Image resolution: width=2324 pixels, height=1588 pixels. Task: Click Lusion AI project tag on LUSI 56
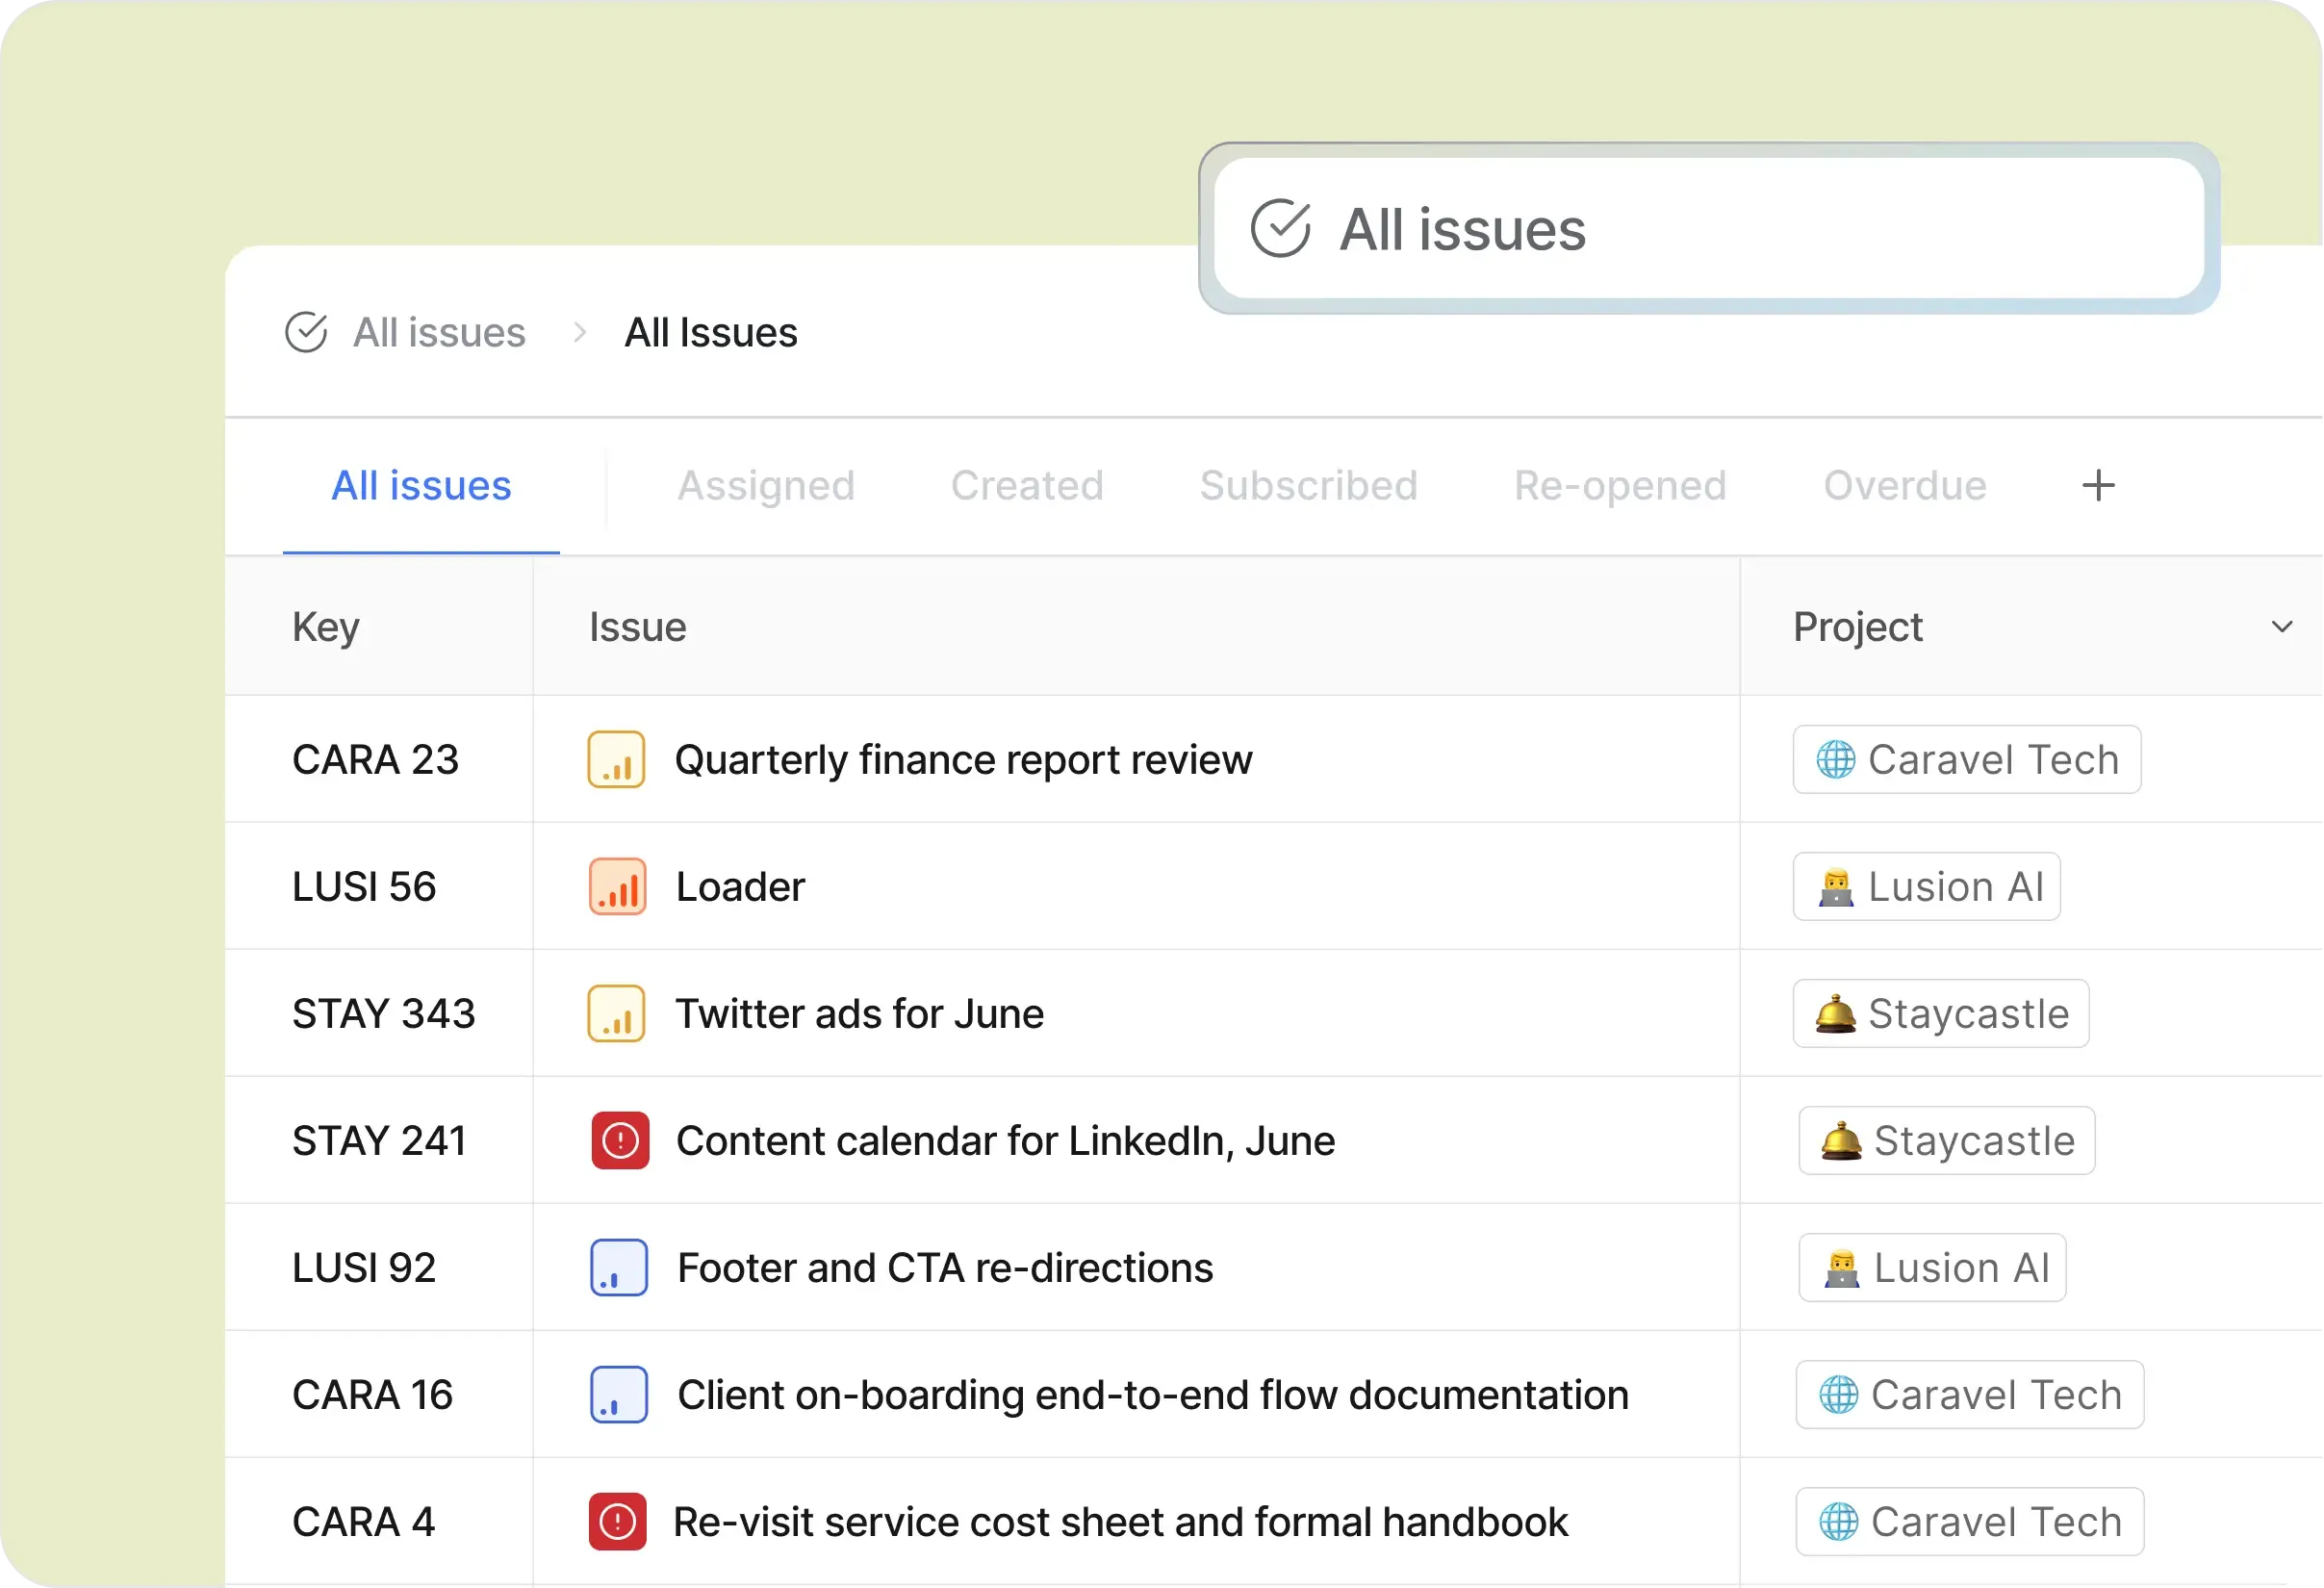(x=1926, y=886)
